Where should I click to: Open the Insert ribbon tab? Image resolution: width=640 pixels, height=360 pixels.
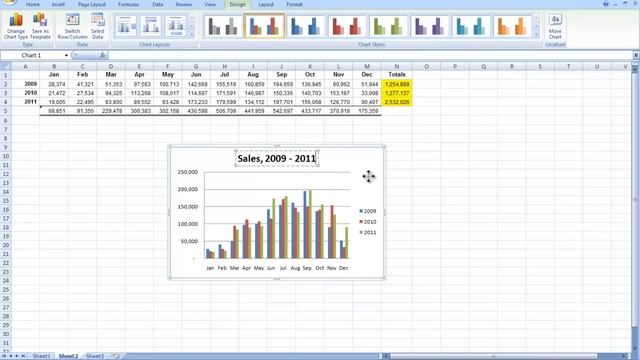(x=58, y=4)
